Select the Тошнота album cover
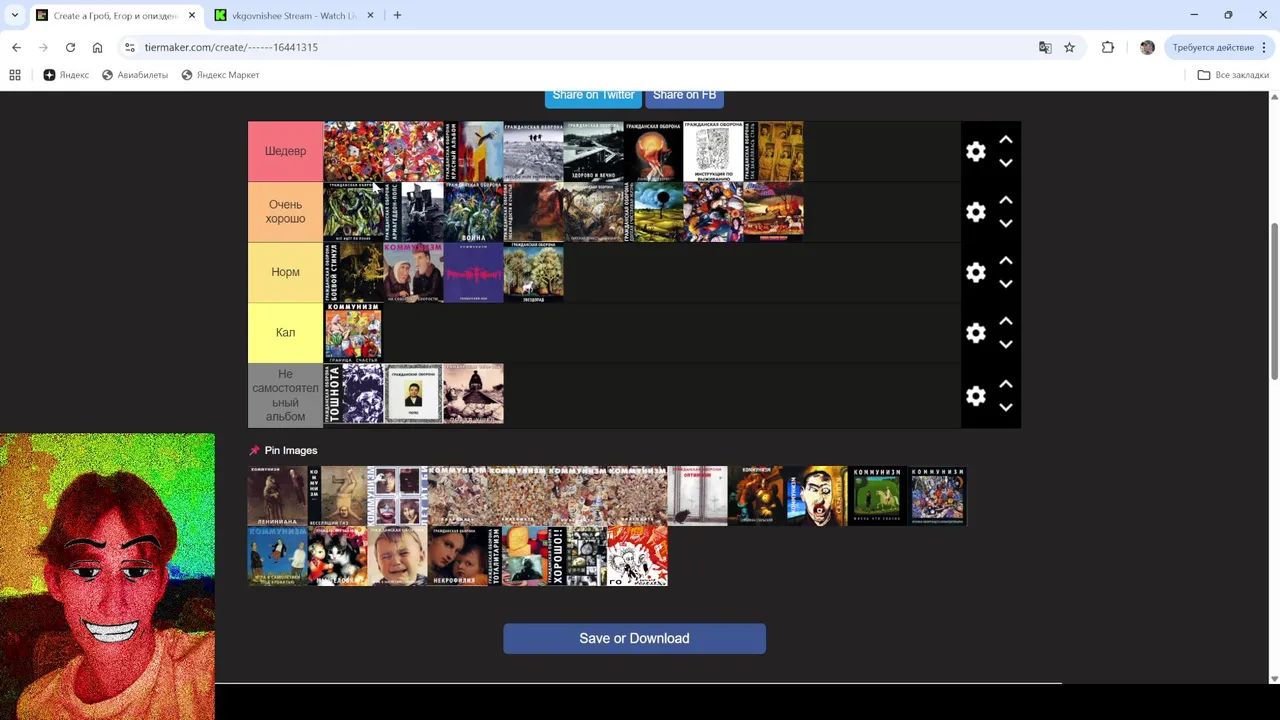1280x720 pixels. pos(353,394)
